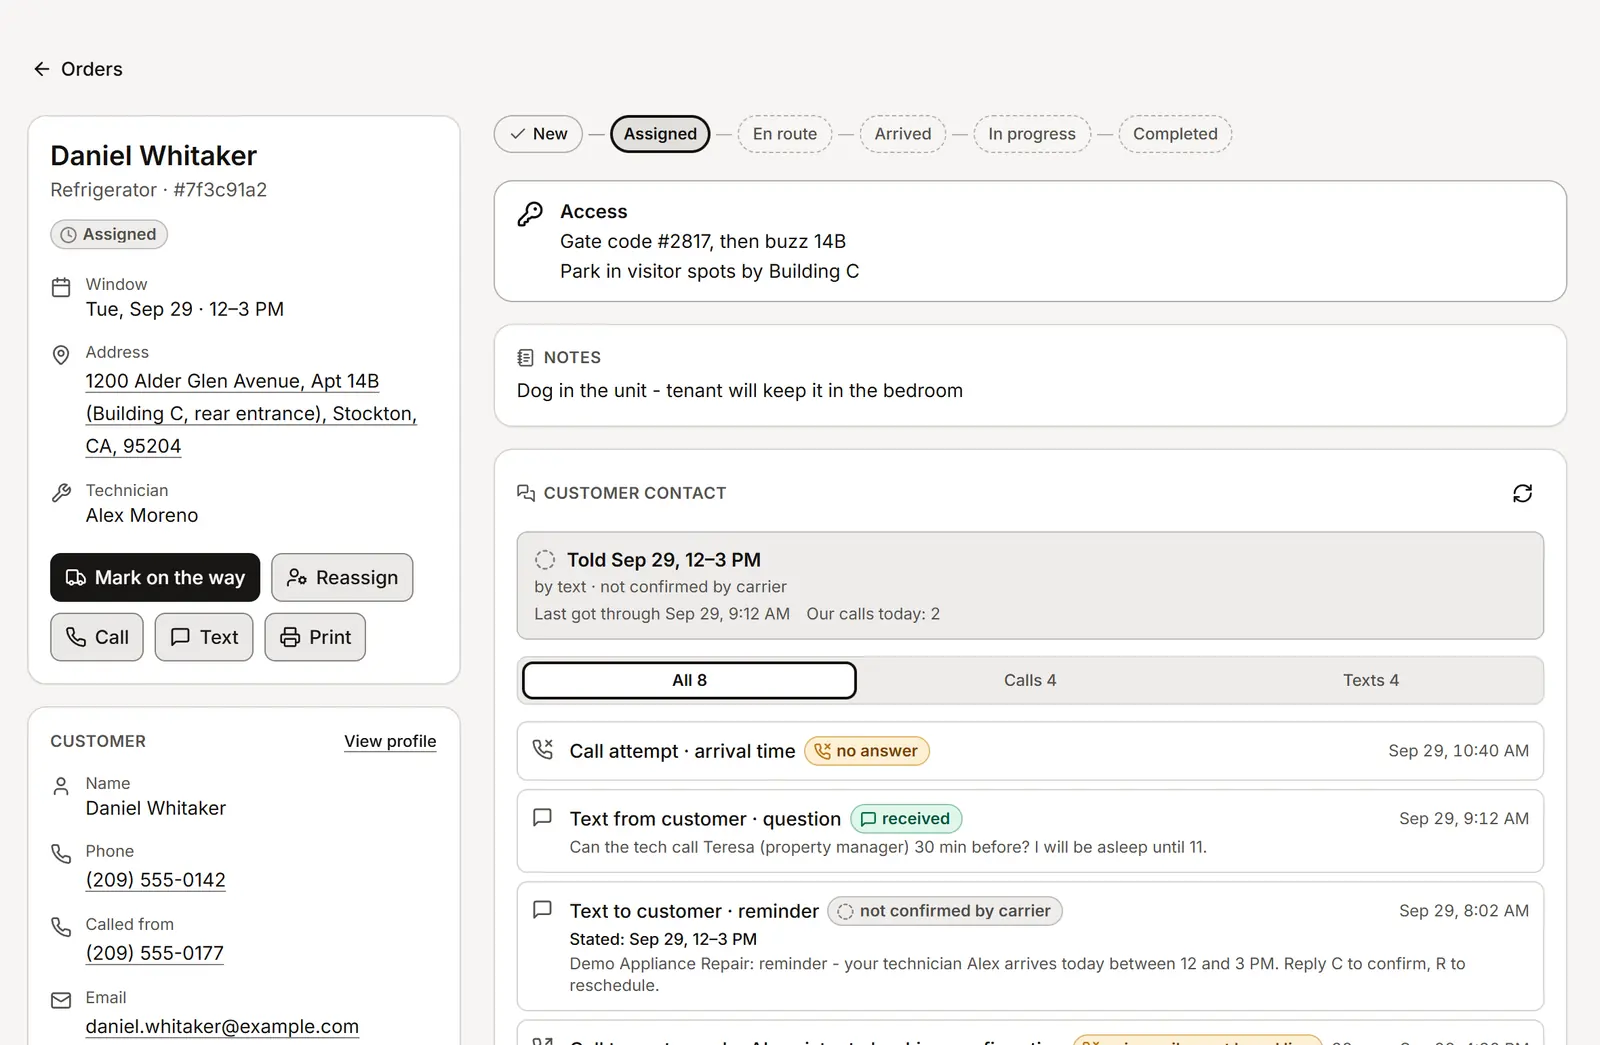Call the customer
Screen dimensions: 1600x1045
pos(97,637)
